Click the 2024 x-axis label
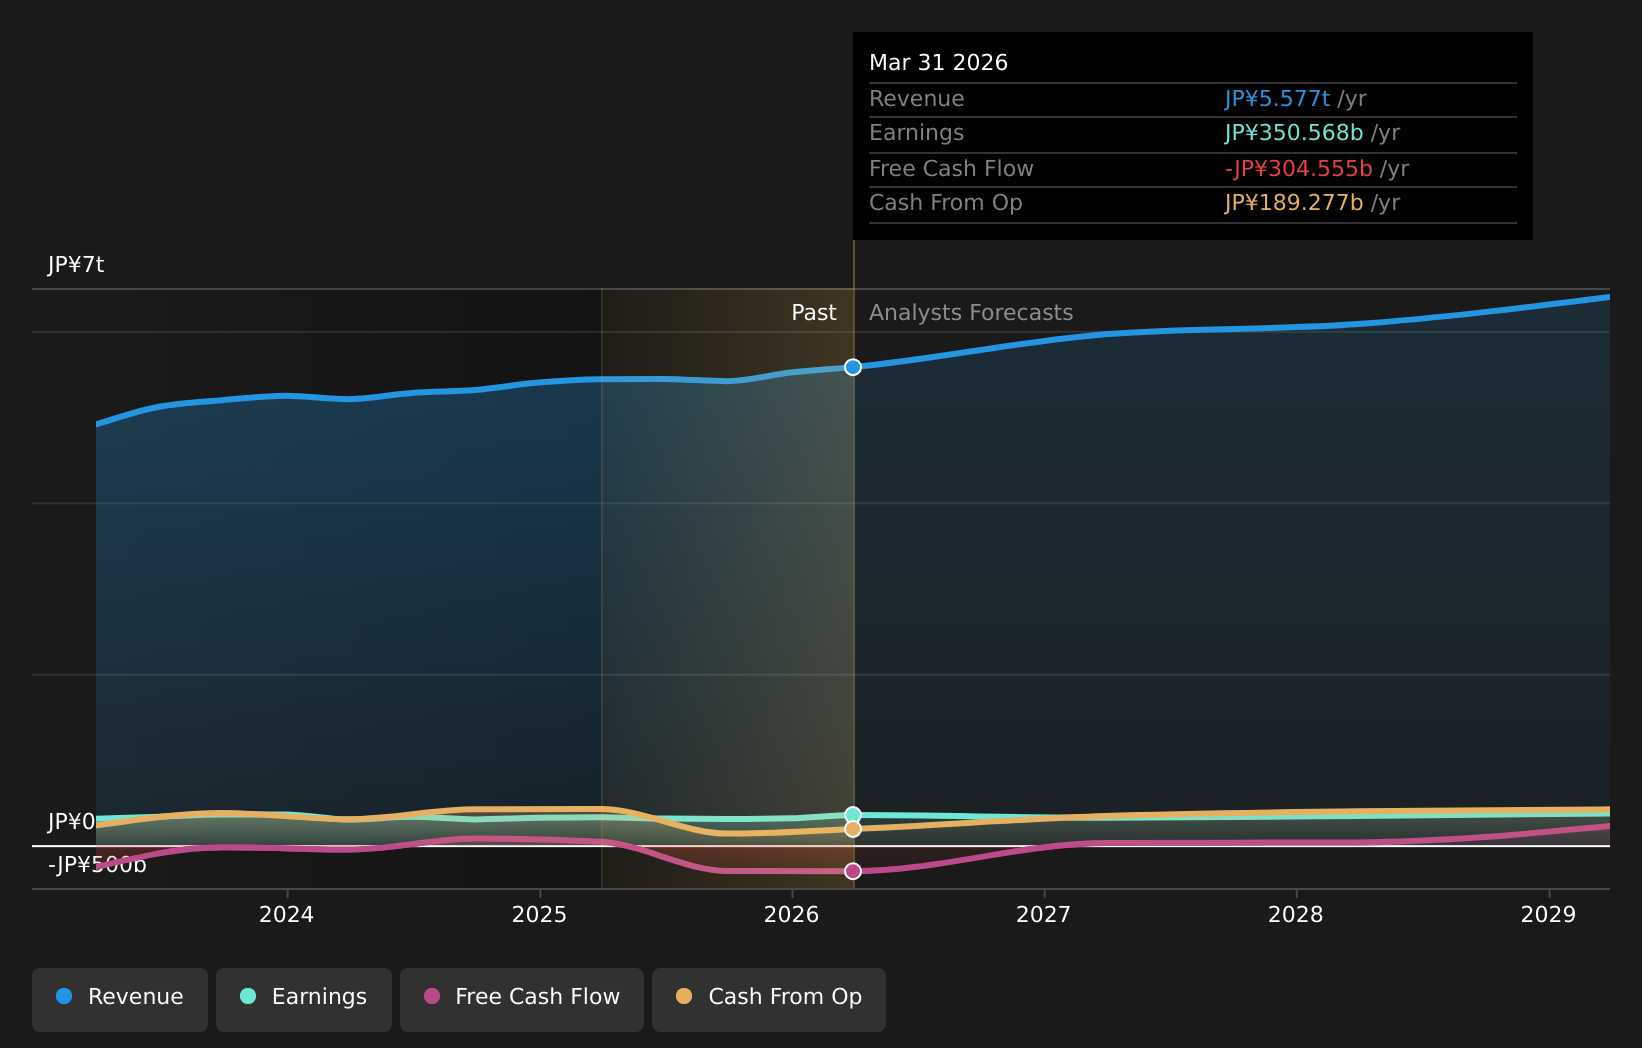Screen dimensions: 1642x1048 point(287,915)
